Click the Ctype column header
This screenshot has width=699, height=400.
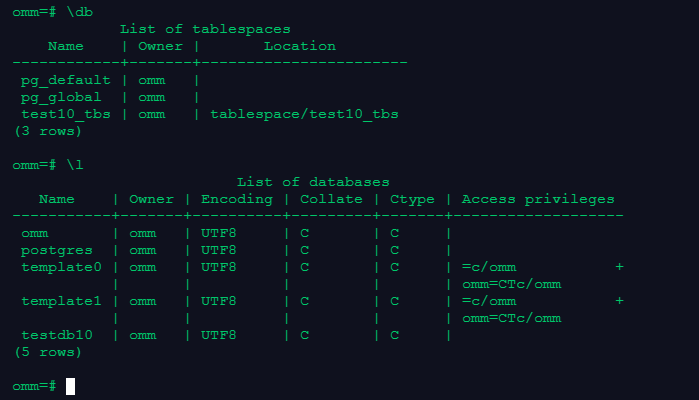(x=412, y=199)
